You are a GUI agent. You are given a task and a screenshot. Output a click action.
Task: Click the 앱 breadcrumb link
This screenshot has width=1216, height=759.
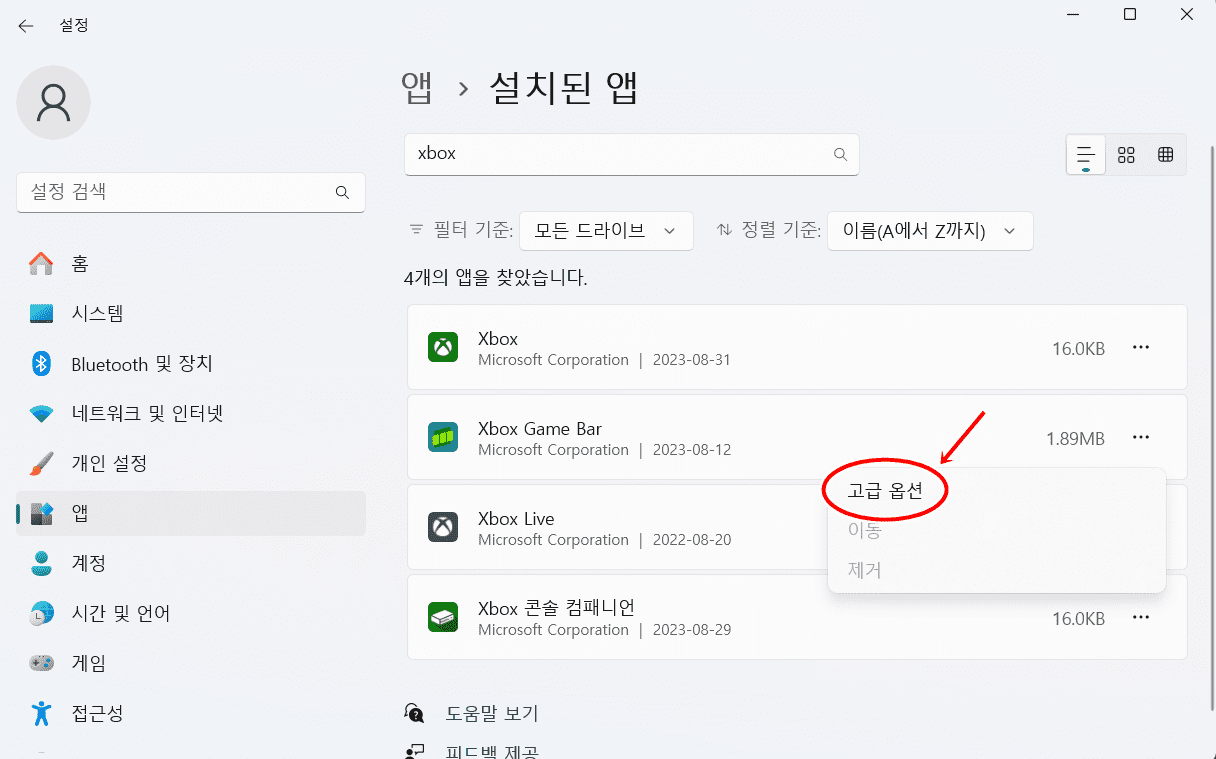(x=417, y=89)
